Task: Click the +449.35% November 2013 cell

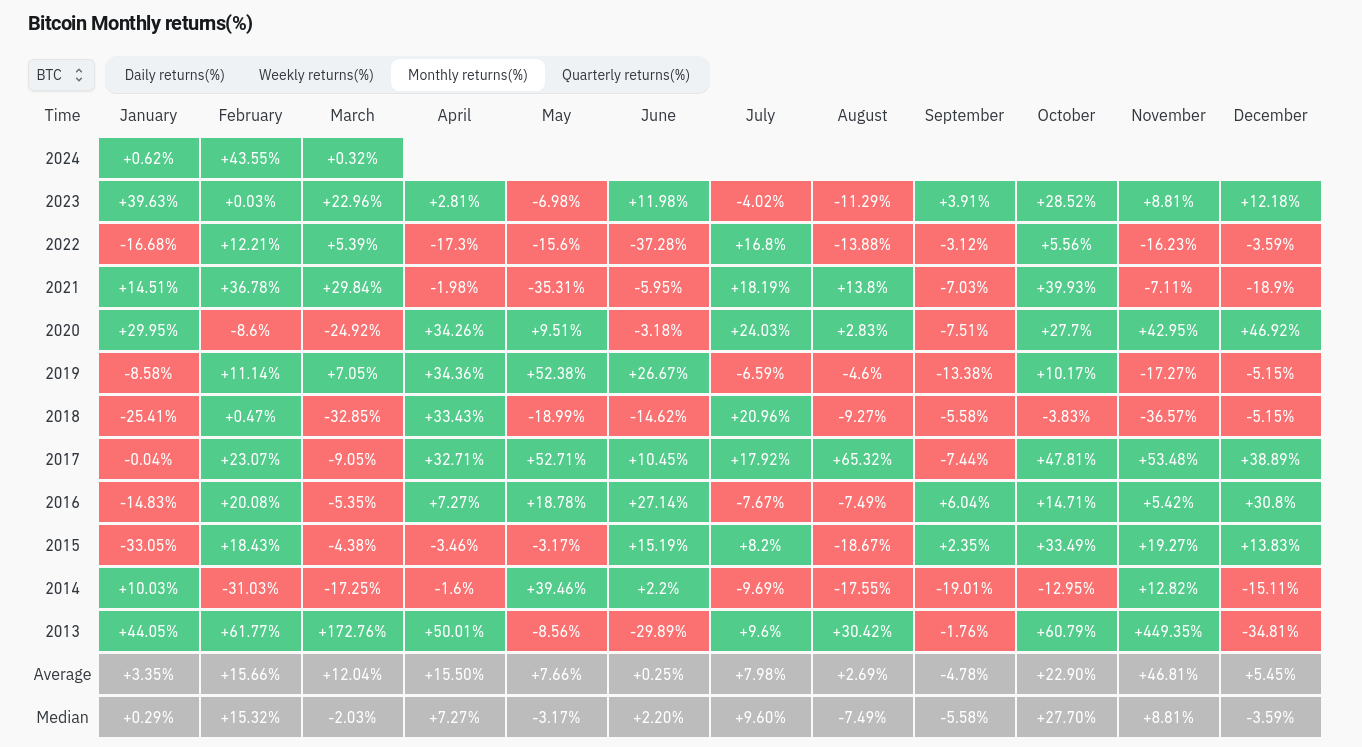Action: coord(1168,631)
